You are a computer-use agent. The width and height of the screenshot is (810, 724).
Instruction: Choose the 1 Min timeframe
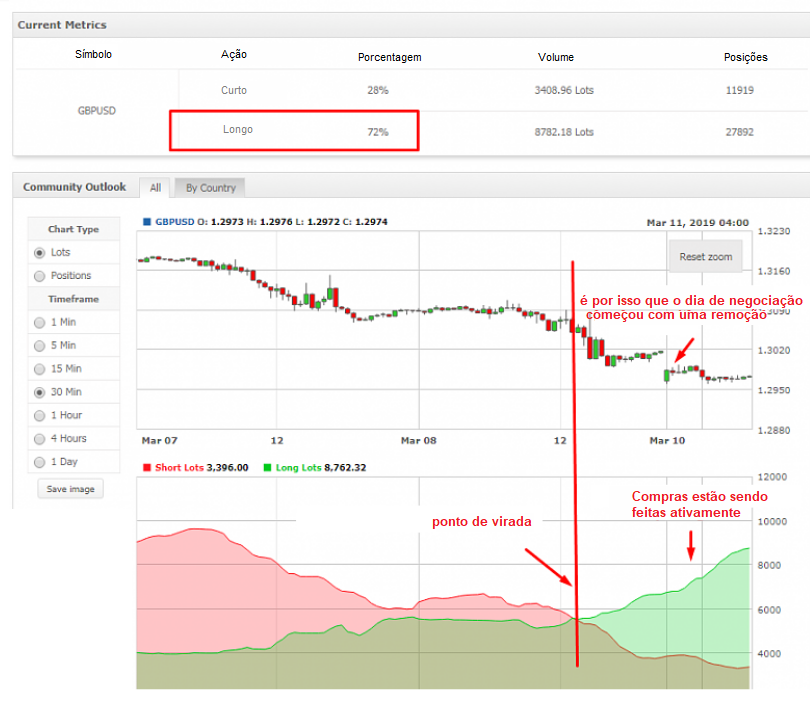click(x=40, y=322)
